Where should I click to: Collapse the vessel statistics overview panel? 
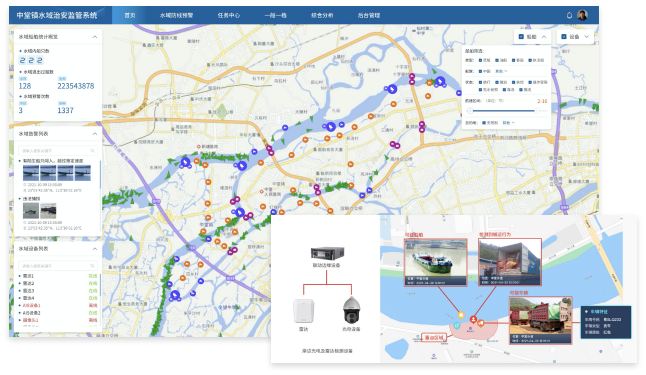click(95, 37)
